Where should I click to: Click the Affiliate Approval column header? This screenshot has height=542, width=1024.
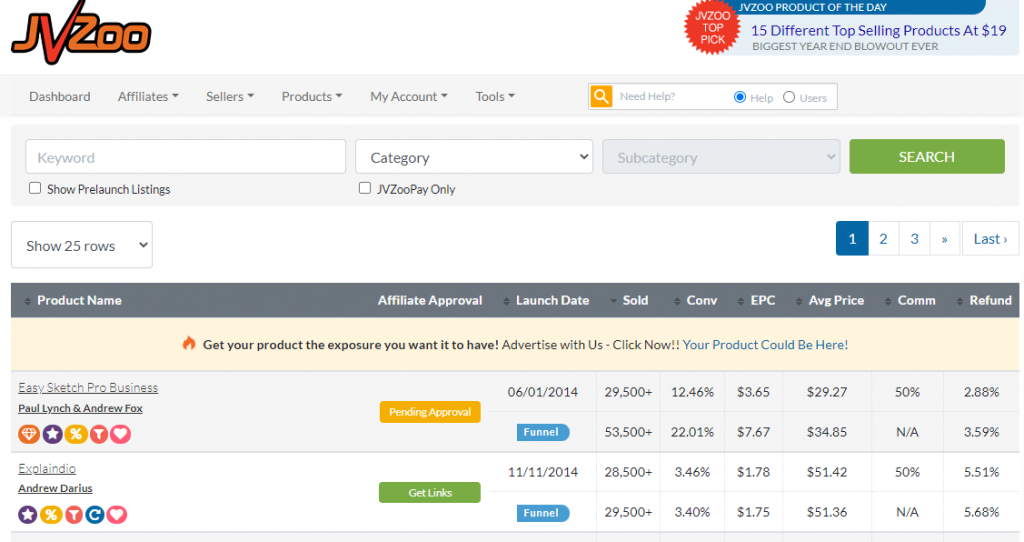tap(430, 300)
